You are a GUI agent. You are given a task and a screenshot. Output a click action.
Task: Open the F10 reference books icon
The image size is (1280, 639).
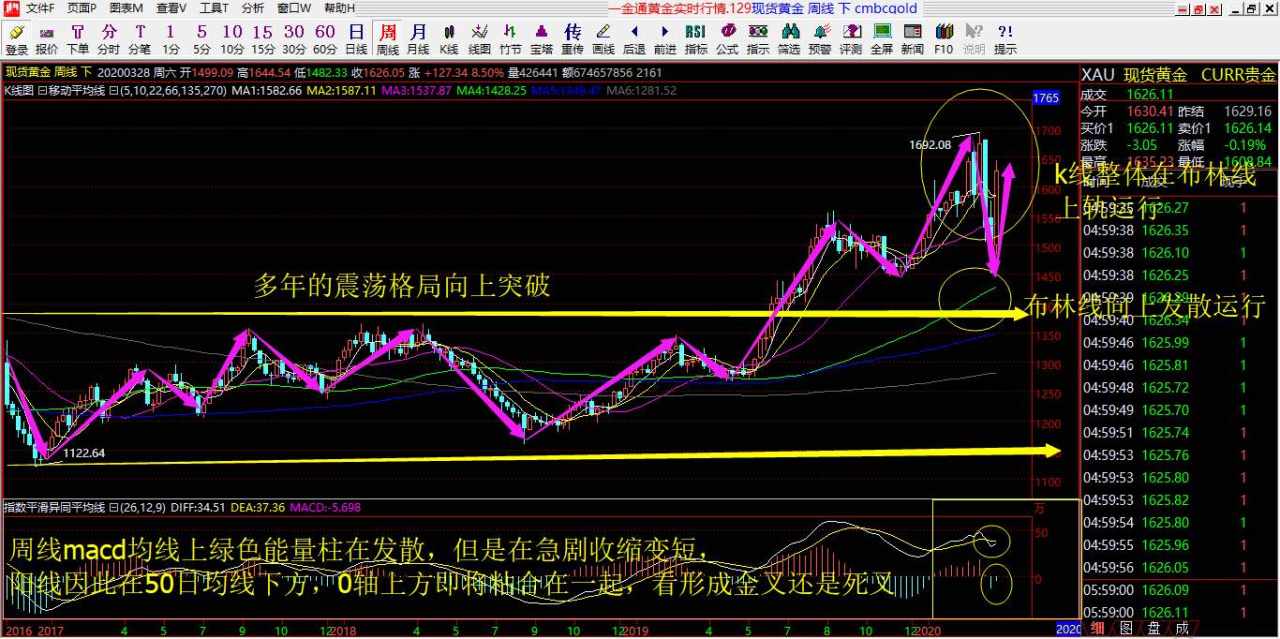[x=943, y=39]
